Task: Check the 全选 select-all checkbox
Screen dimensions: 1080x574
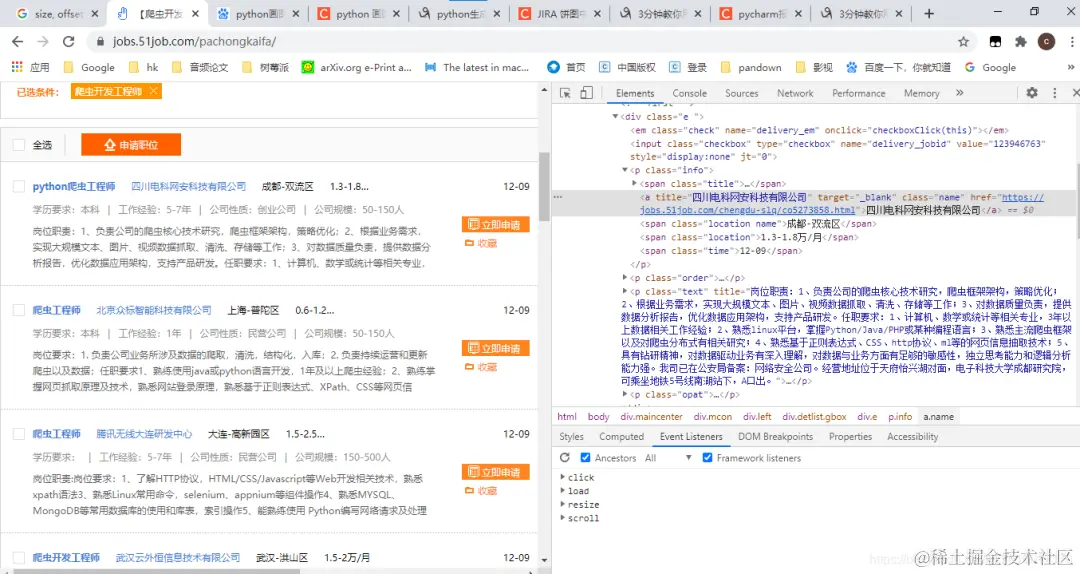Action: pyautogui.click(x=19, y=145)
